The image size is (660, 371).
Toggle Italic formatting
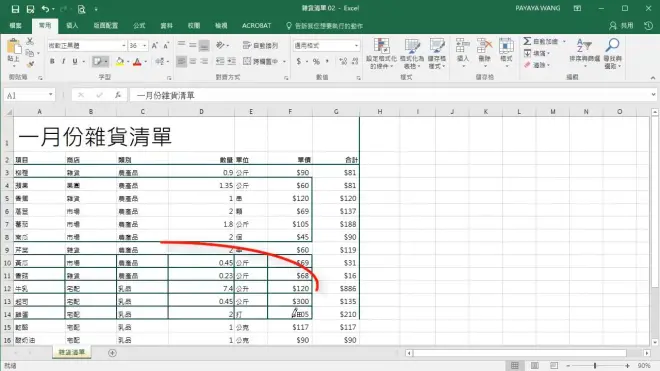coord(63,61)
